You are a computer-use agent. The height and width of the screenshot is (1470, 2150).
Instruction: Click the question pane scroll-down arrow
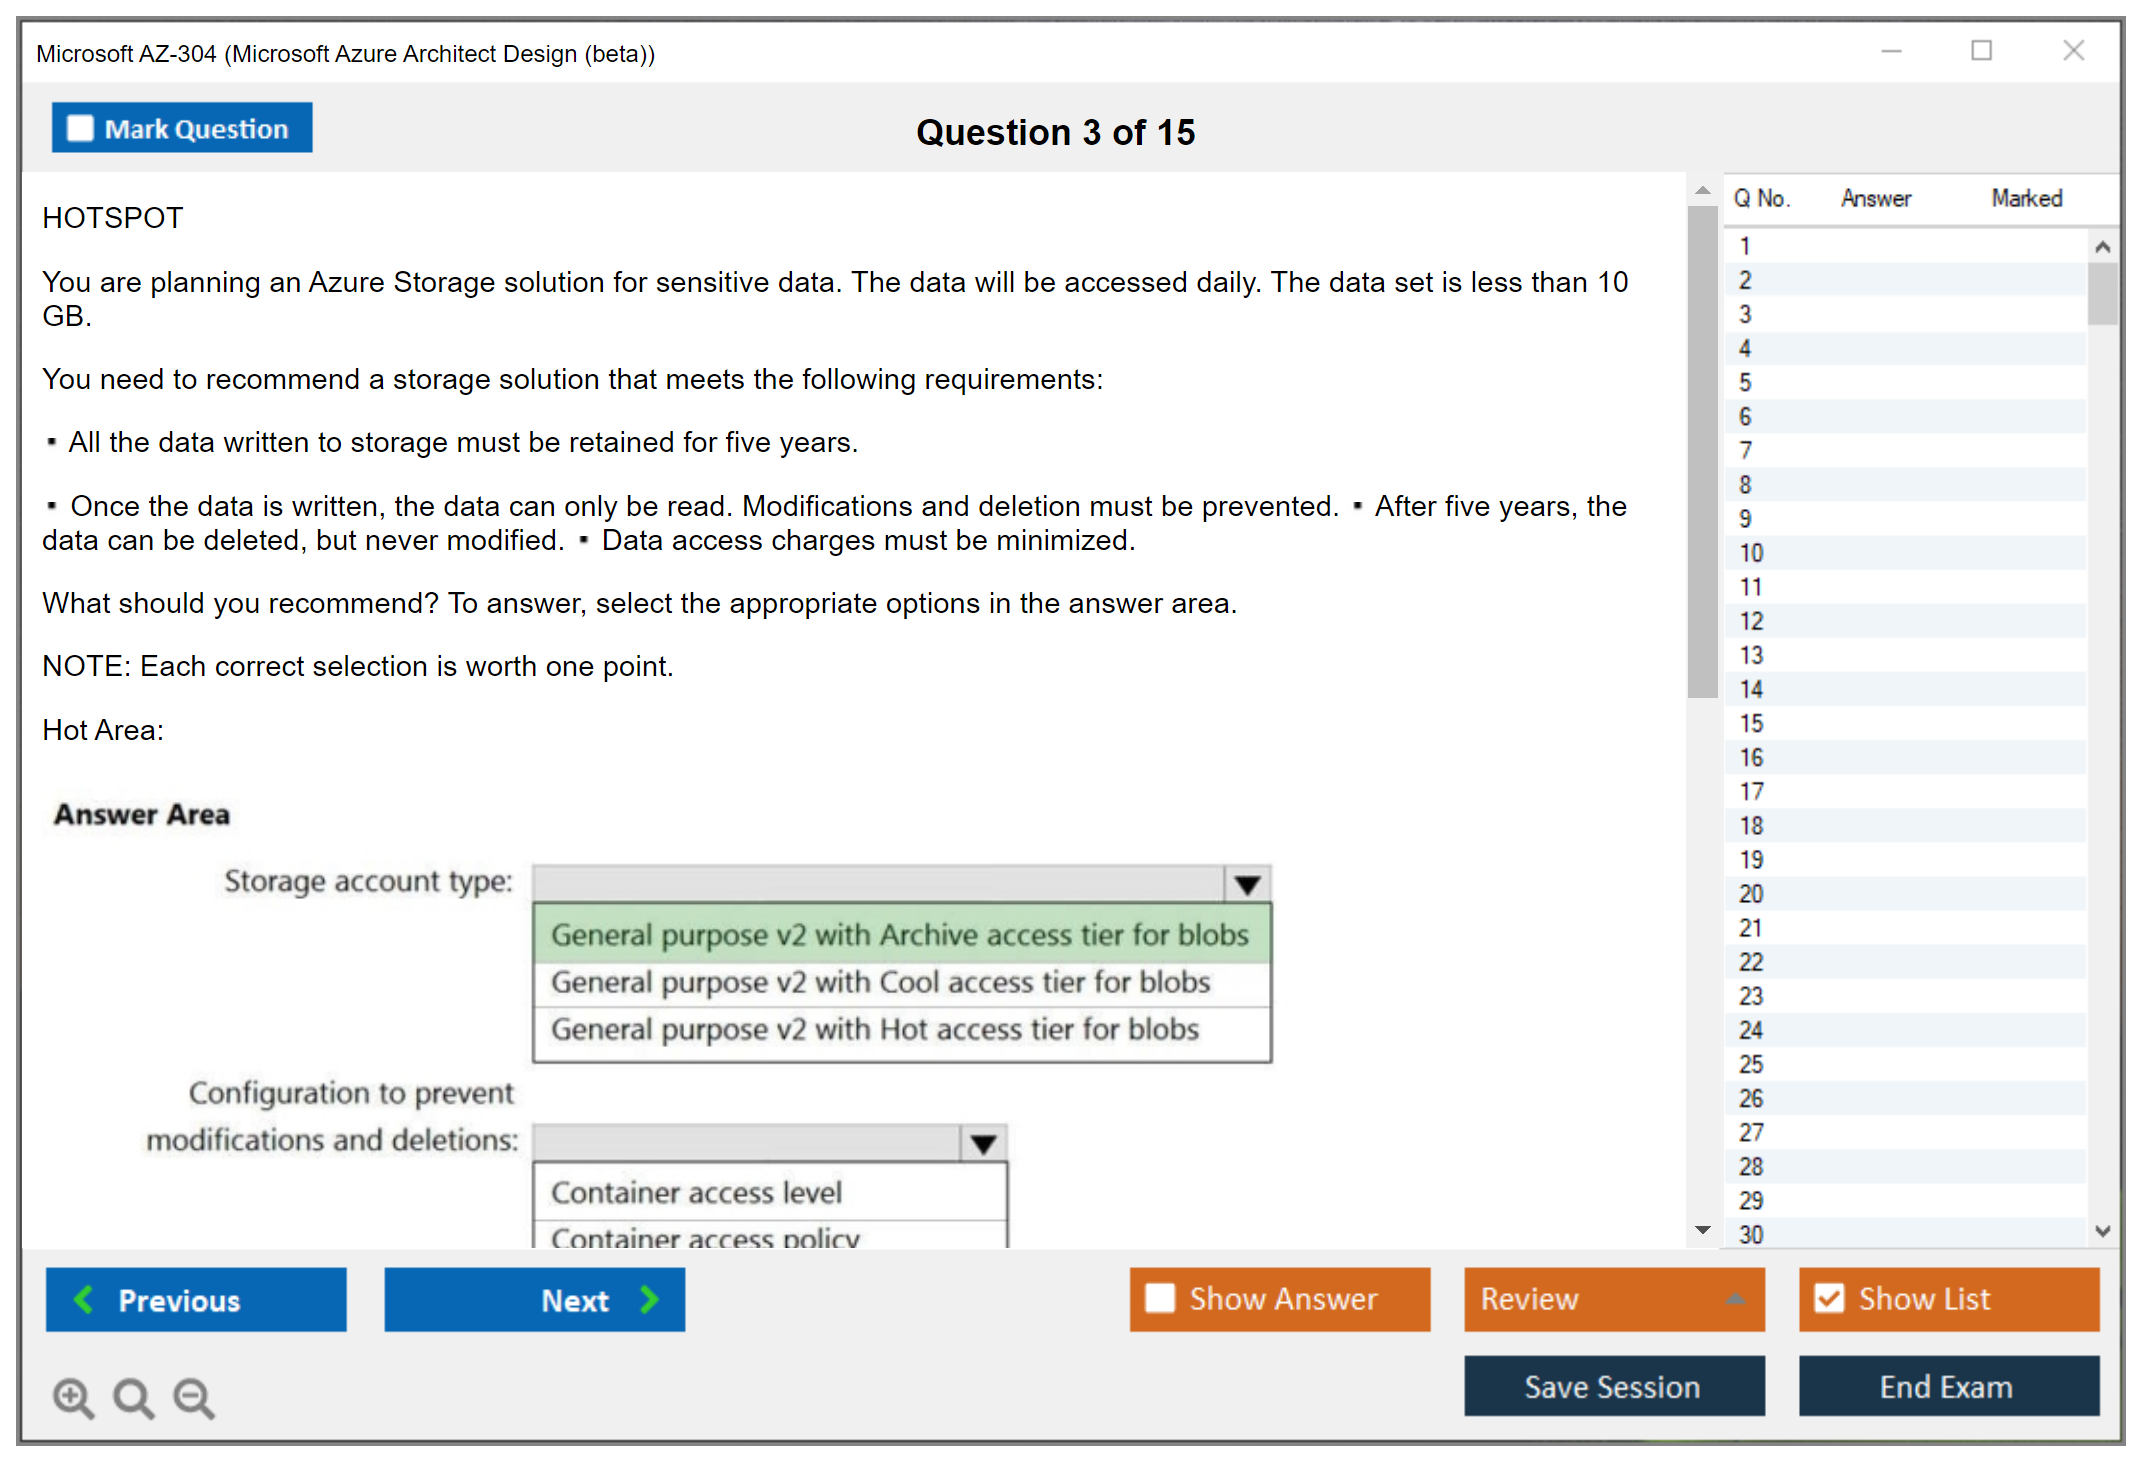[x=1702, y=1230]
